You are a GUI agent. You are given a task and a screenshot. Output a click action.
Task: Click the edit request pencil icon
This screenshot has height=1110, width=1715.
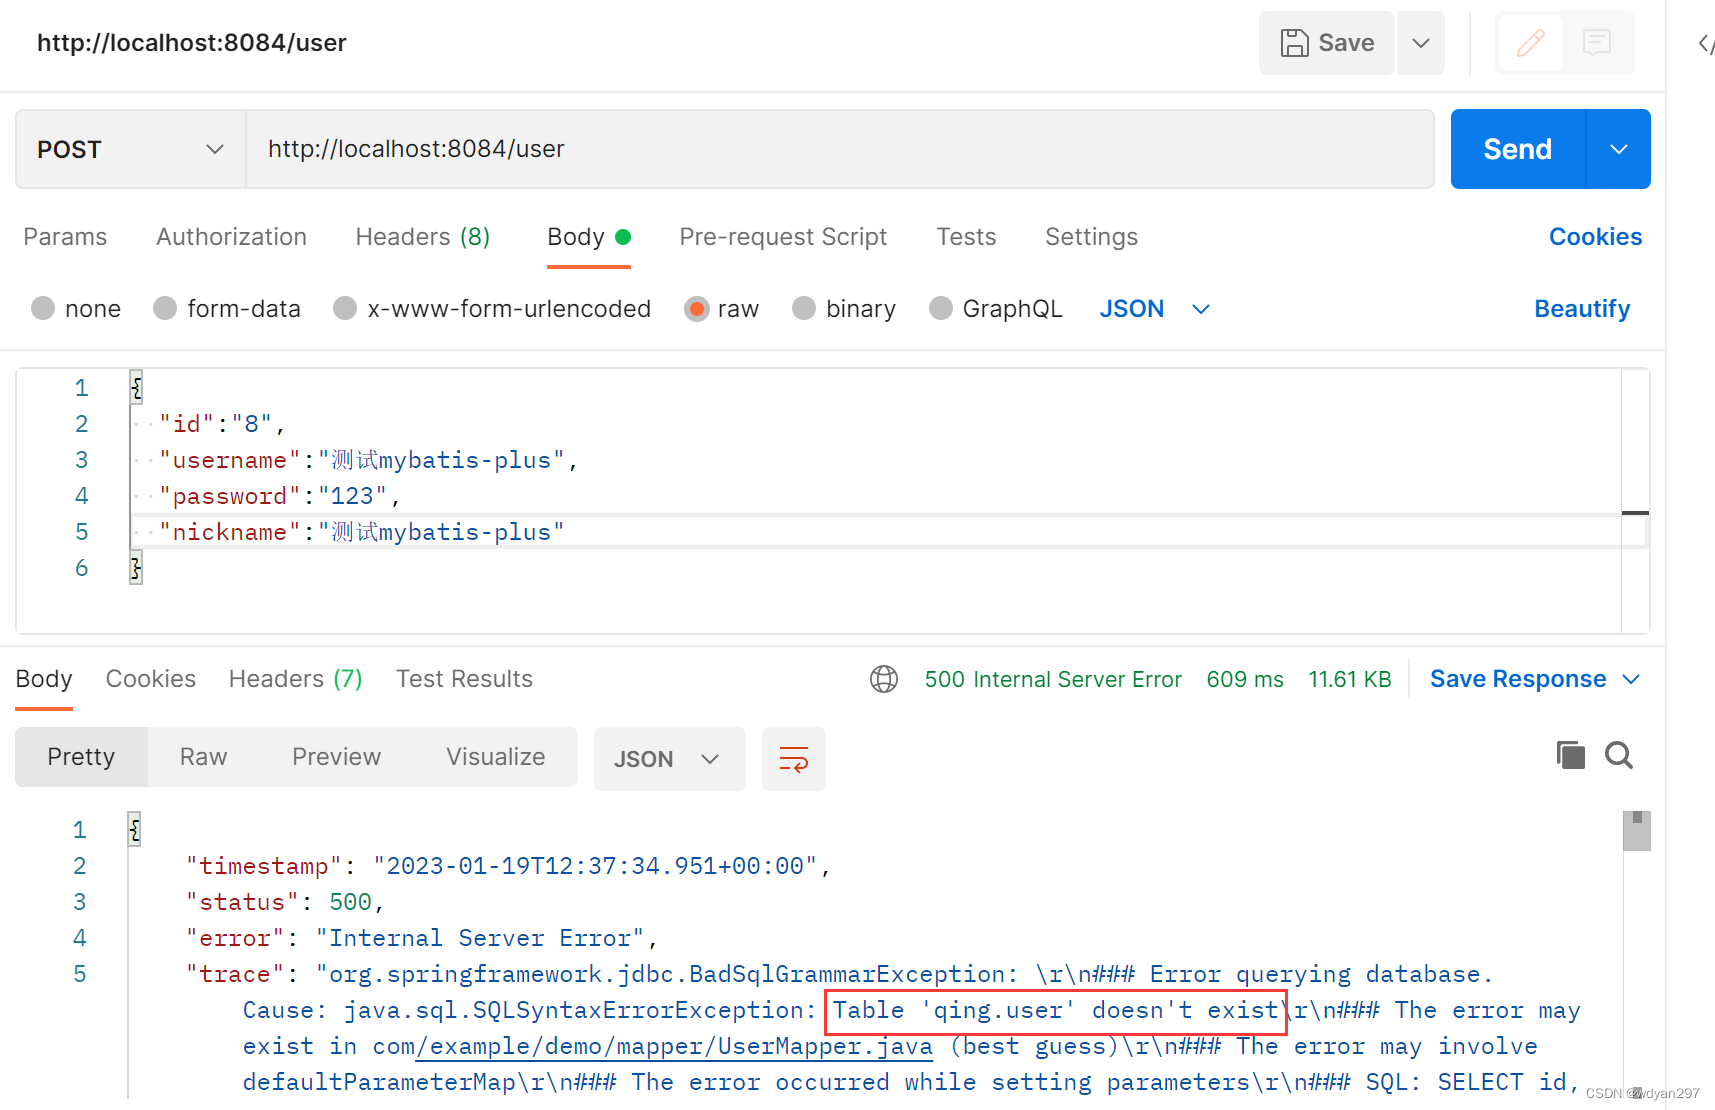click(1529, 42)
